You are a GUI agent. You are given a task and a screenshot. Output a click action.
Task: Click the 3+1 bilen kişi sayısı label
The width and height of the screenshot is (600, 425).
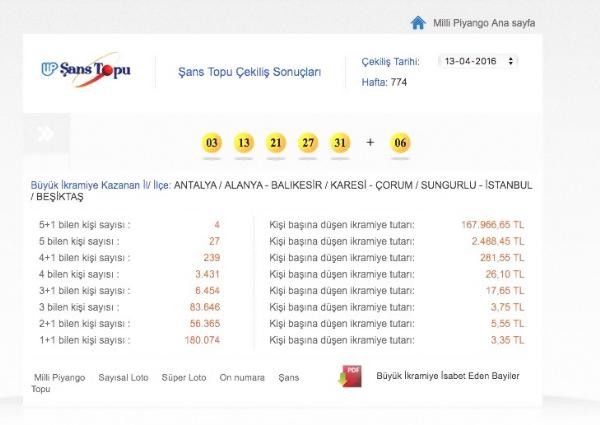(85, 291)
